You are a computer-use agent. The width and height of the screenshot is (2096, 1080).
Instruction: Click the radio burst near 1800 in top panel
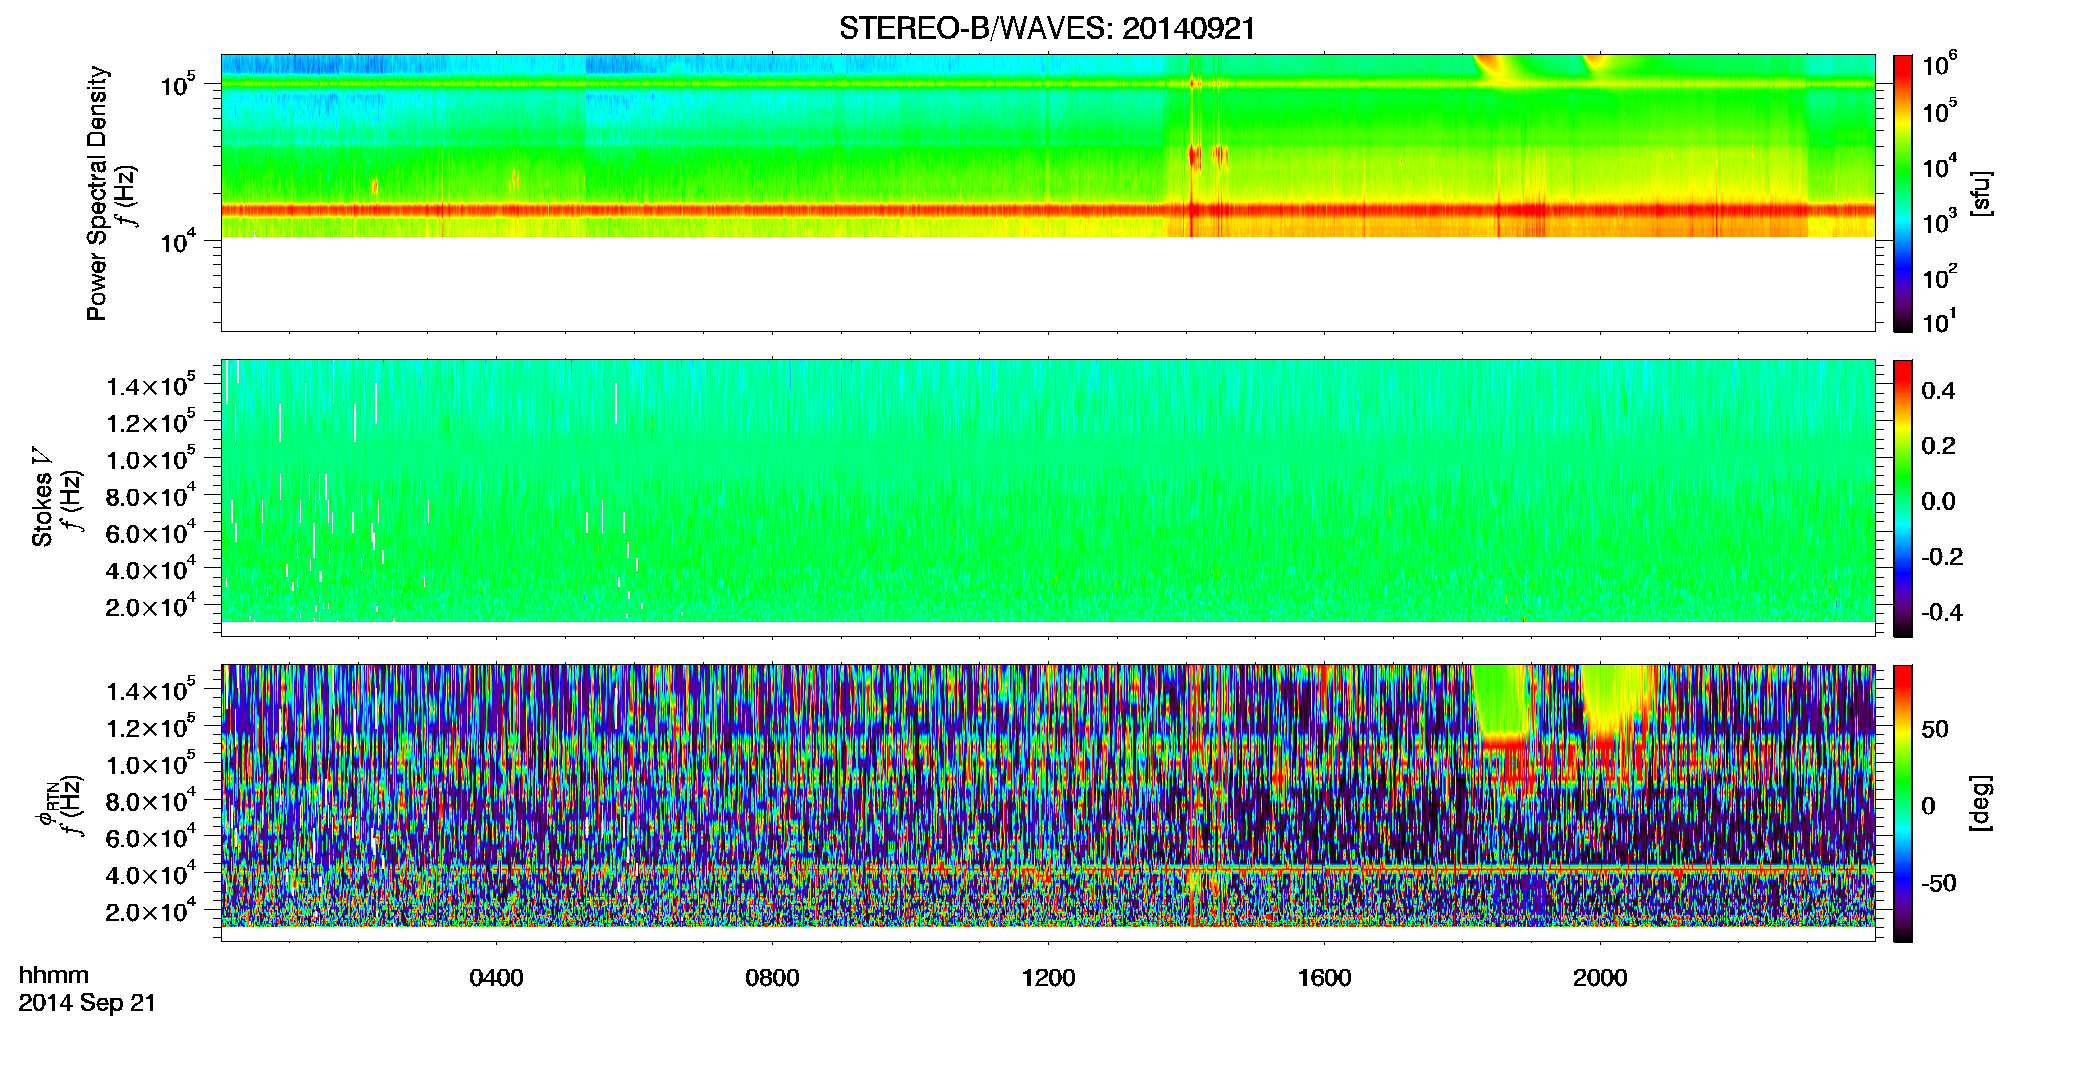click(1497, 70)
